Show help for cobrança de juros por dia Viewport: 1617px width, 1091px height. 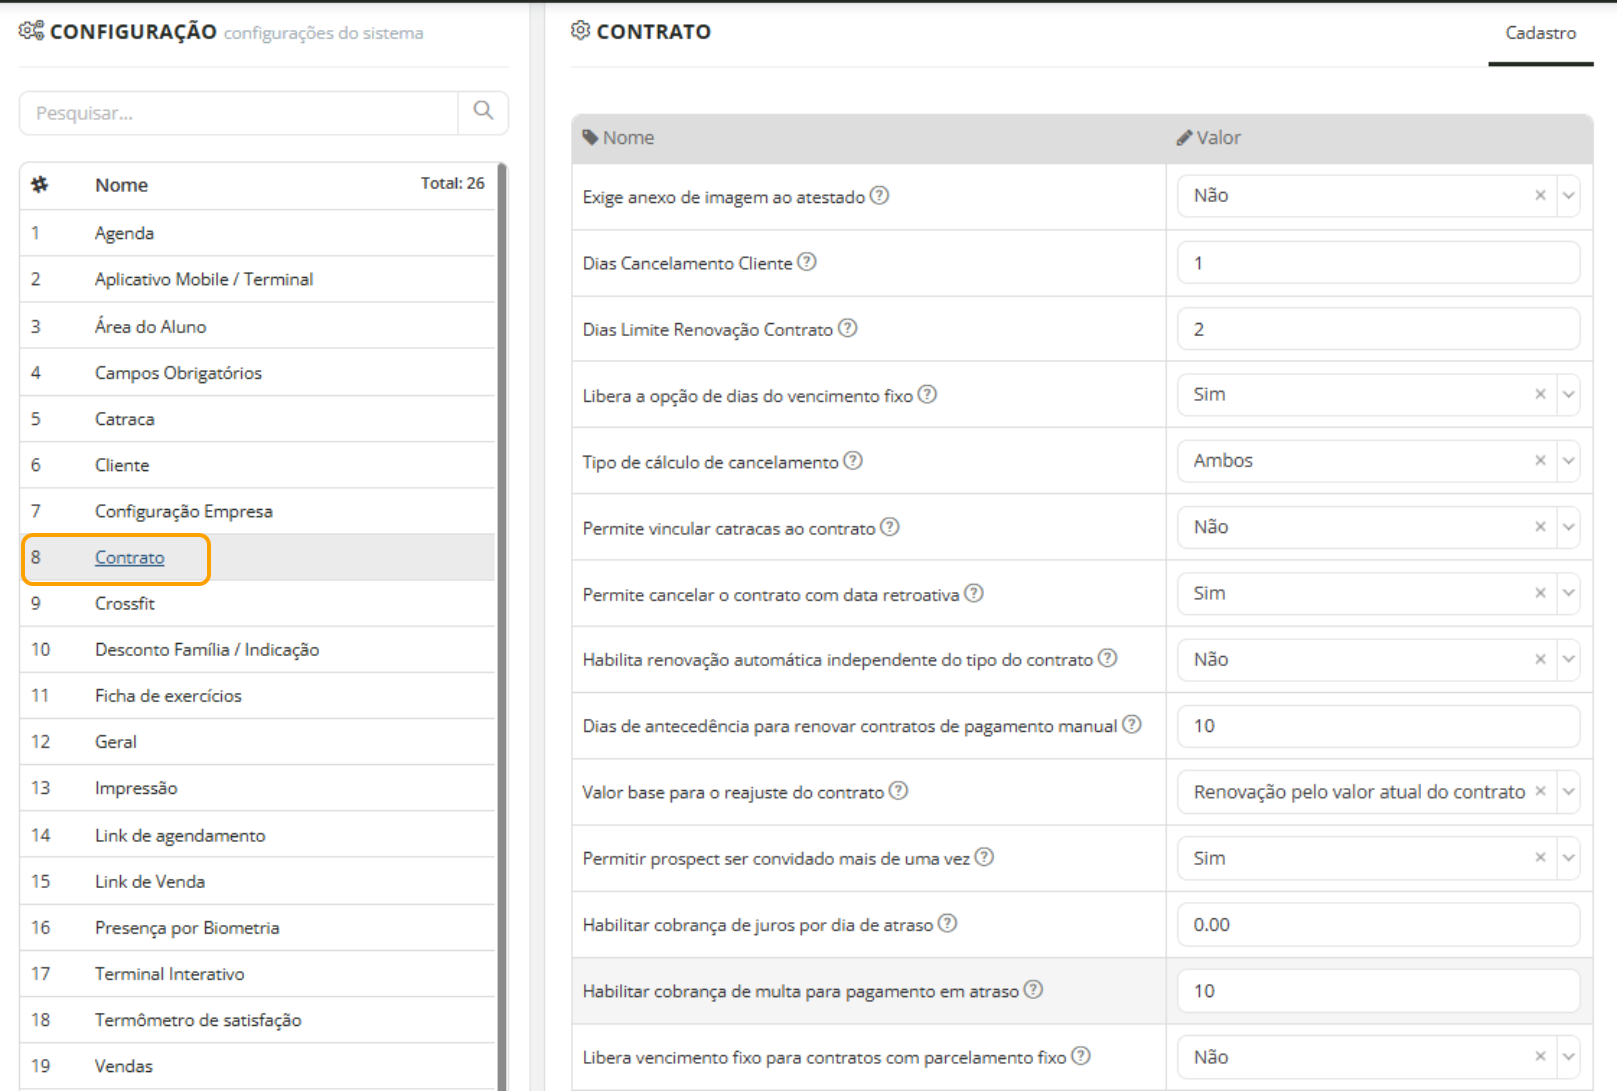(948, 923)
